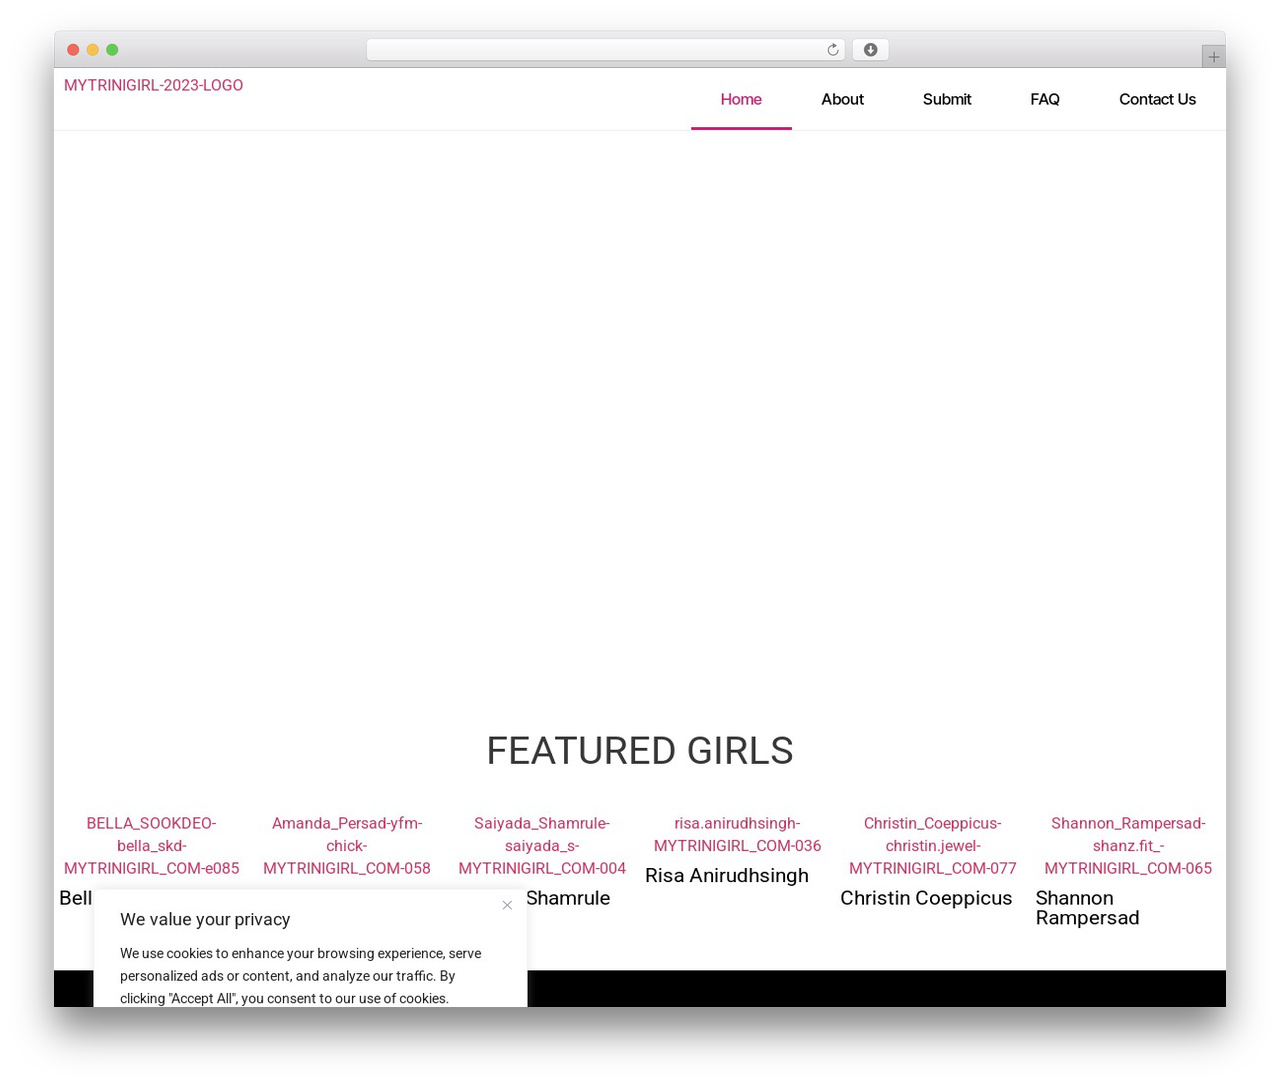
Task: Open the FAQ menu item
Action: 1045,99
